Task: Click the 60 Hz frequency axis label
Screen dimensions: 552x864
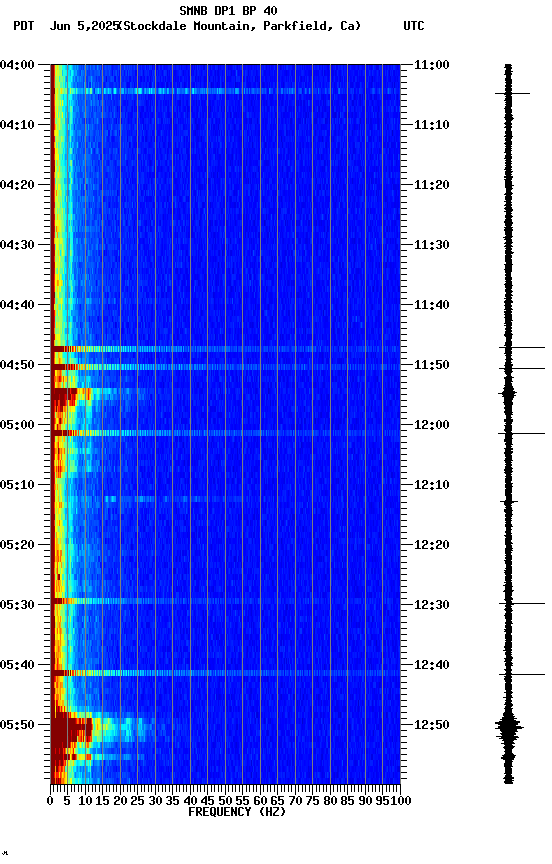Action: [260, 801]
